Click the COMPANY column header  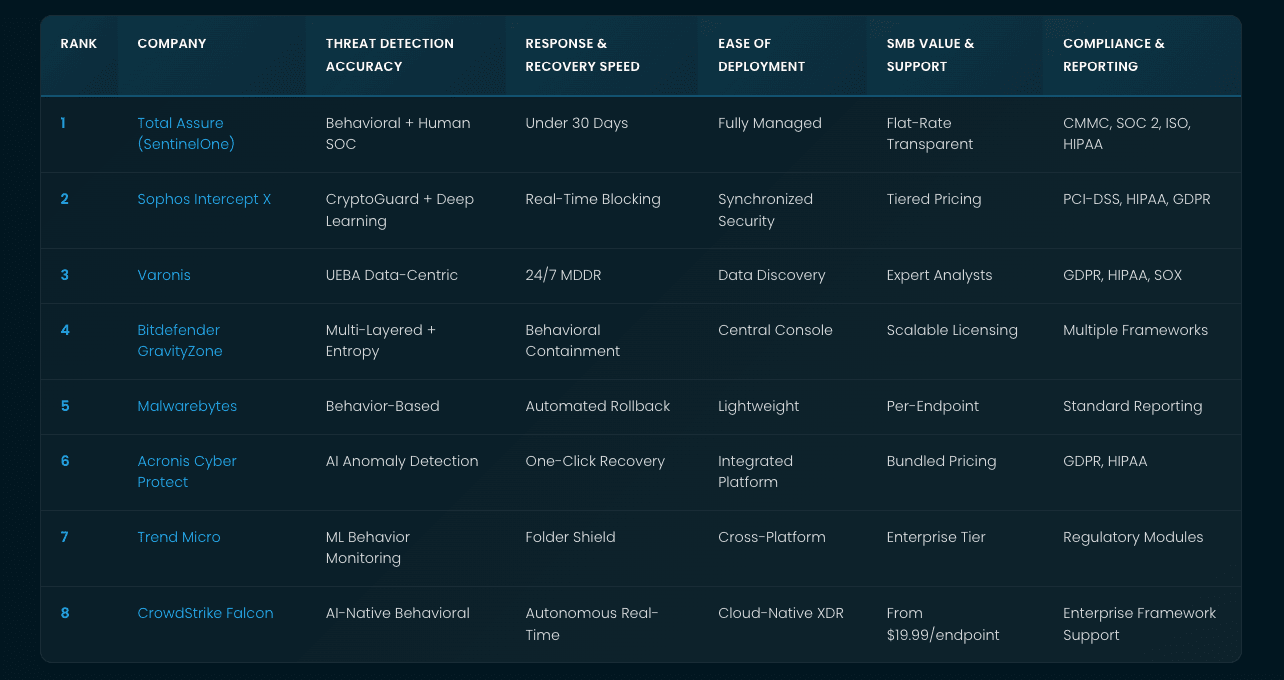[x=171, y=44]
